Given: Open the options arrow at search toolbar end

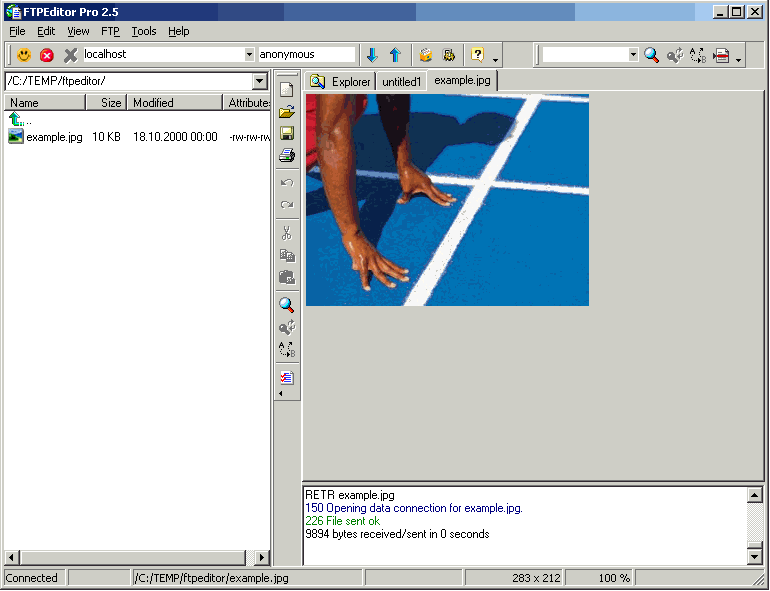Looking at the screenshot, I should click(738, 60).
